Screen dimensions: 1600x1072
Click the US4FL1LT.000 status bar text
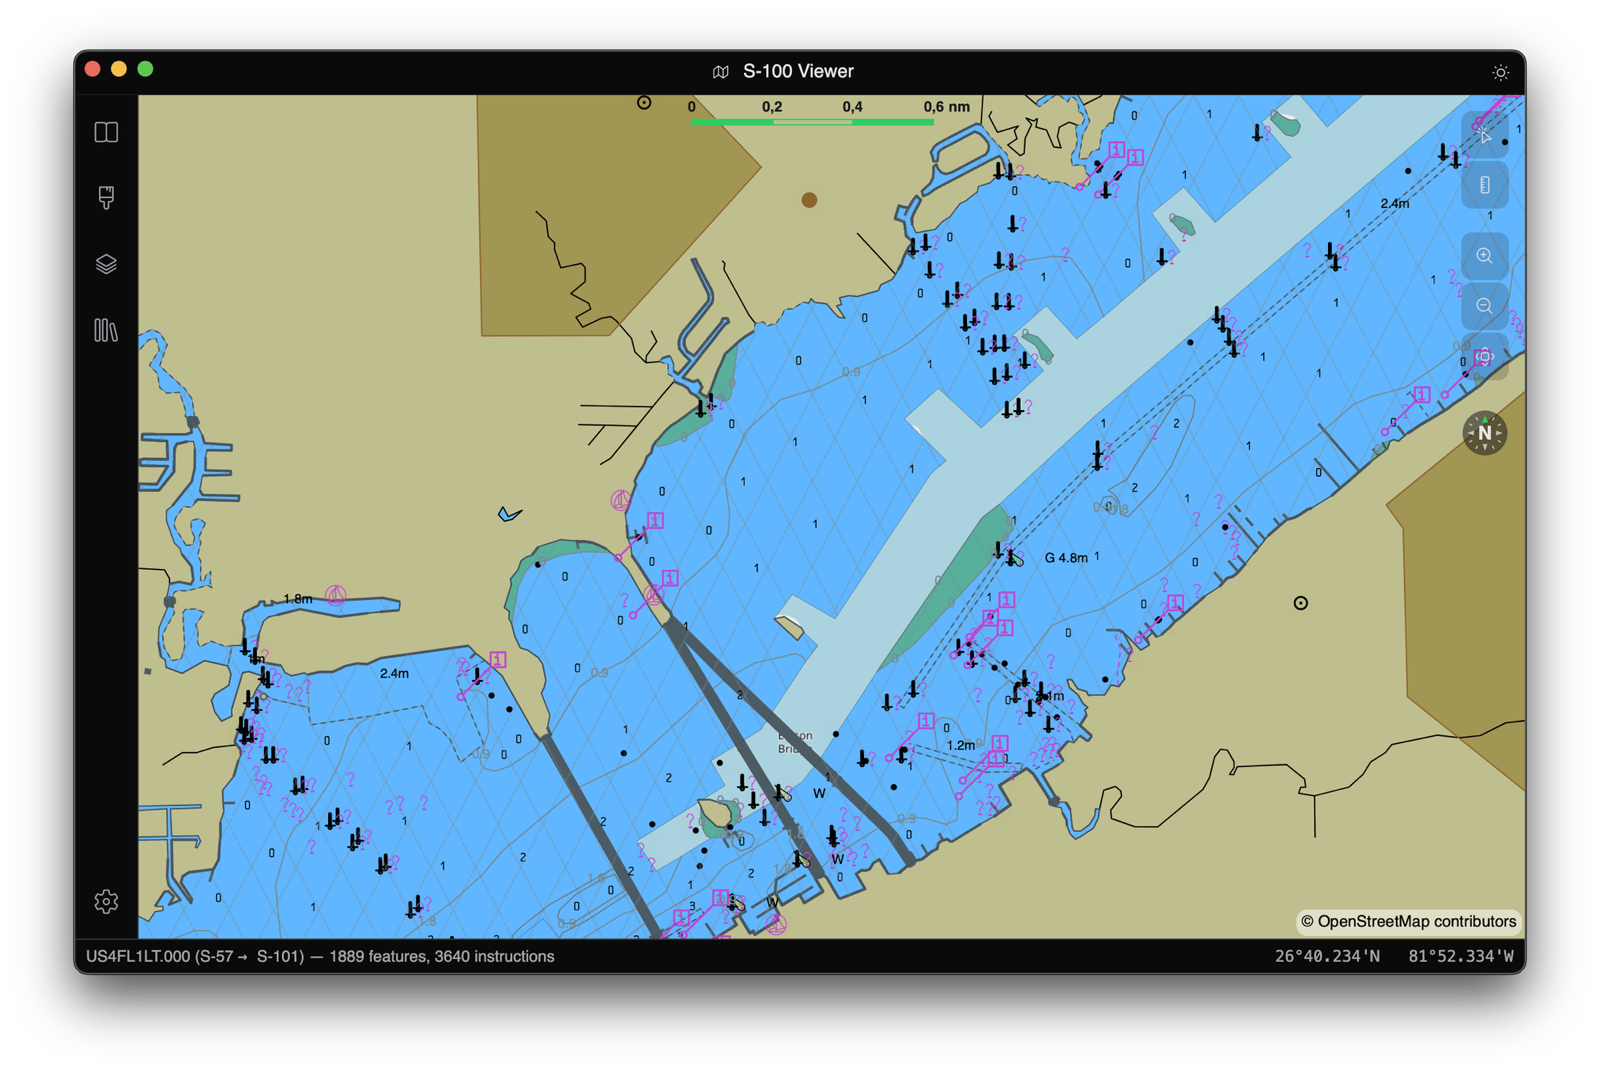(320, 956)
